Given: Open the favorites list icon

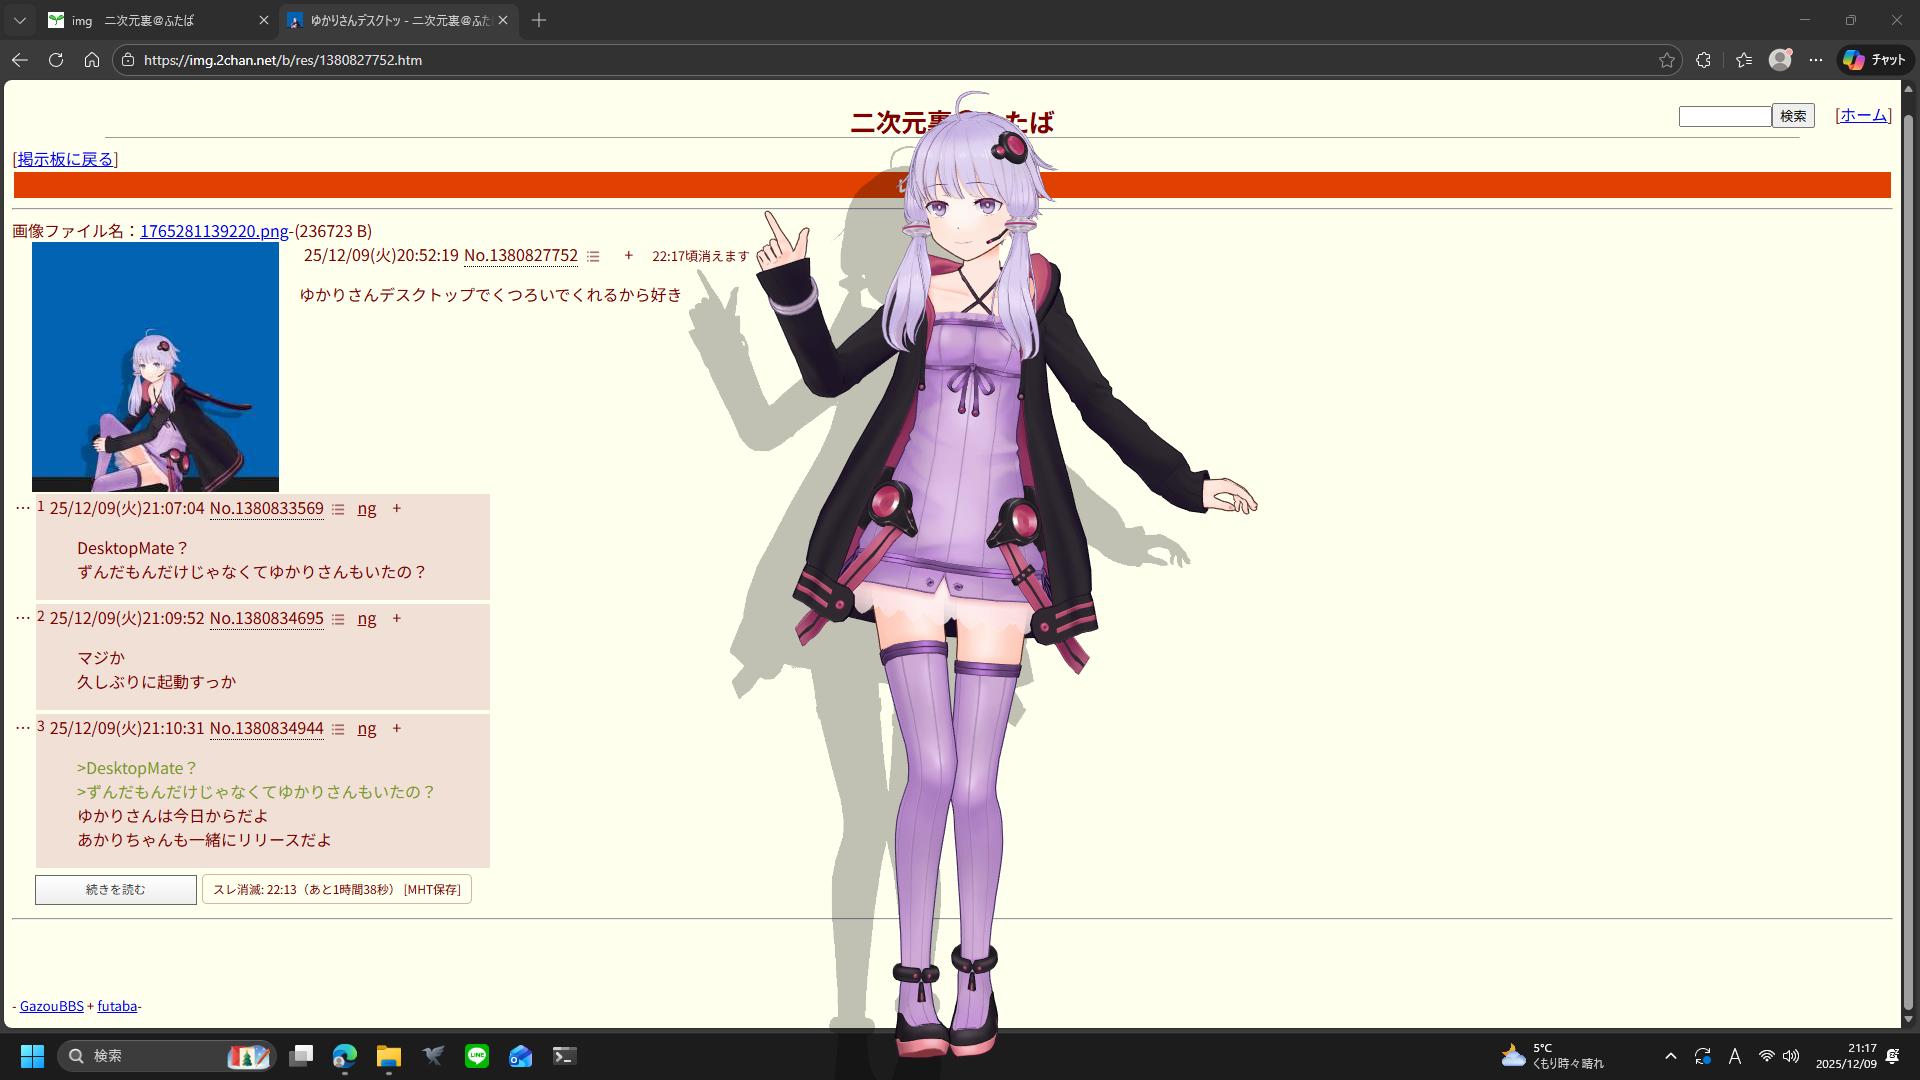Looking at the screenshot, I should coord(1744,60).
